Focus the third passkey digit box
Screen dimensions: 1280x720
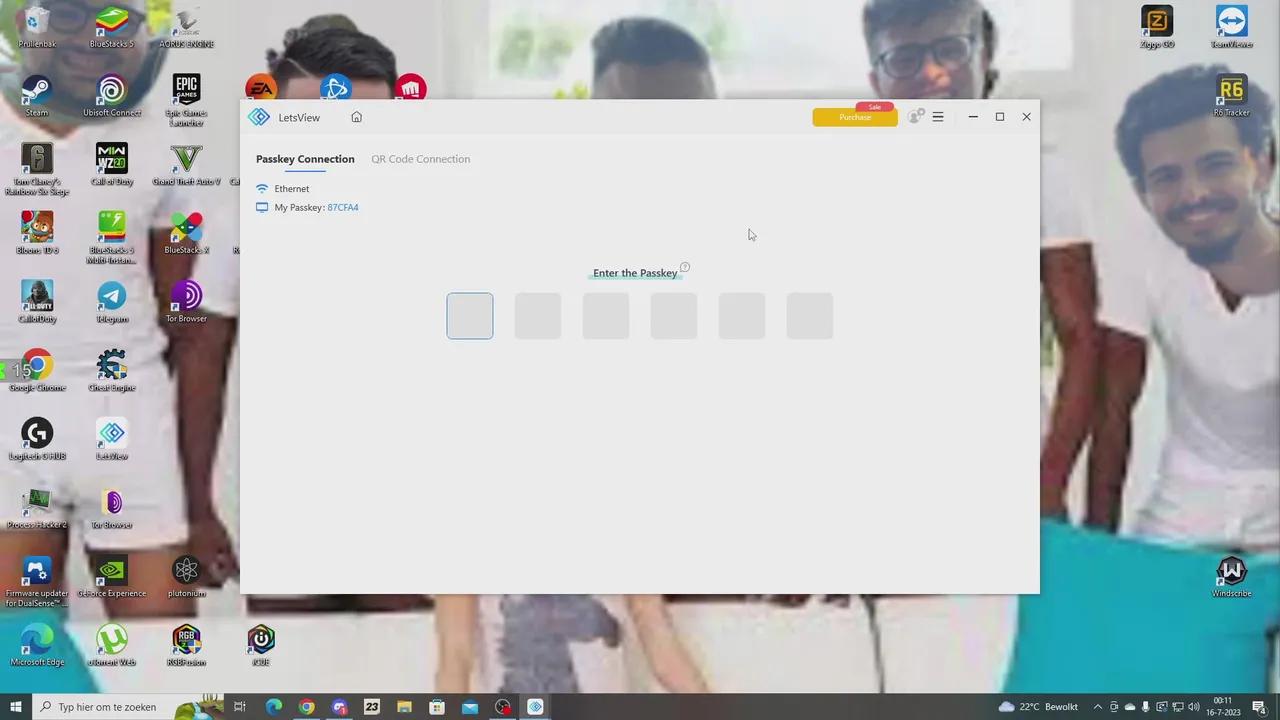[606, 316]
